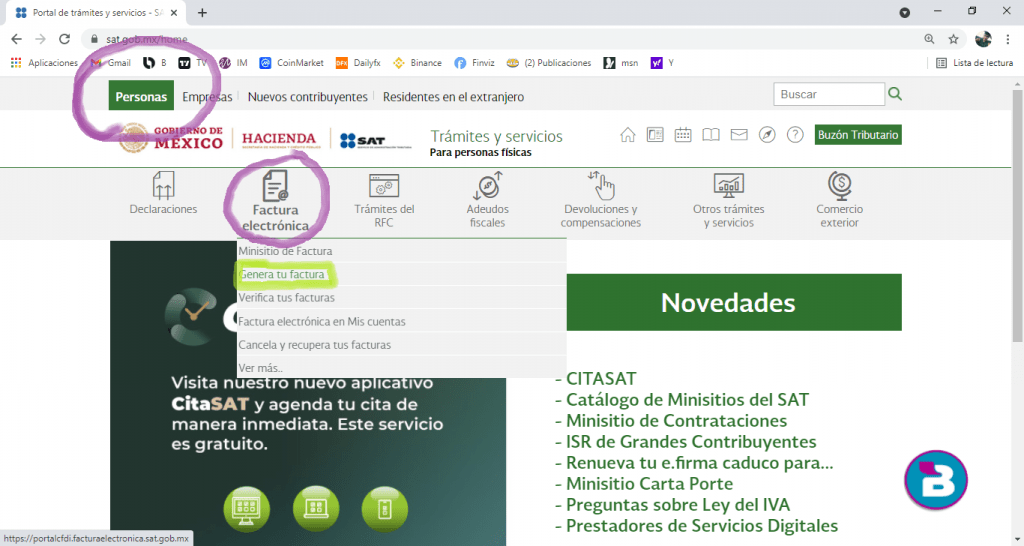Open Finviz bookmark

475,63
